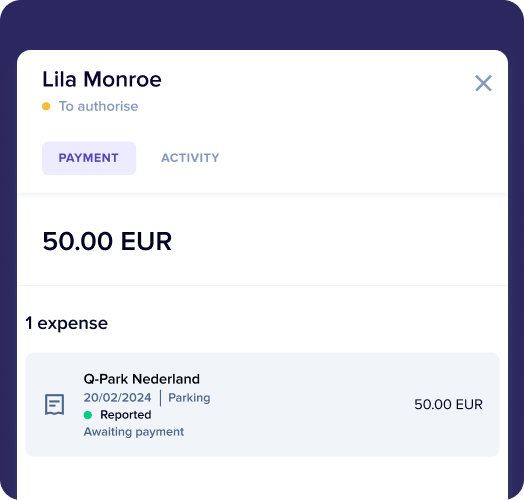The height and width of the screenshot is (500, 524).
Task: Click the dark purple header background
Action: click(x=262, y=23)
